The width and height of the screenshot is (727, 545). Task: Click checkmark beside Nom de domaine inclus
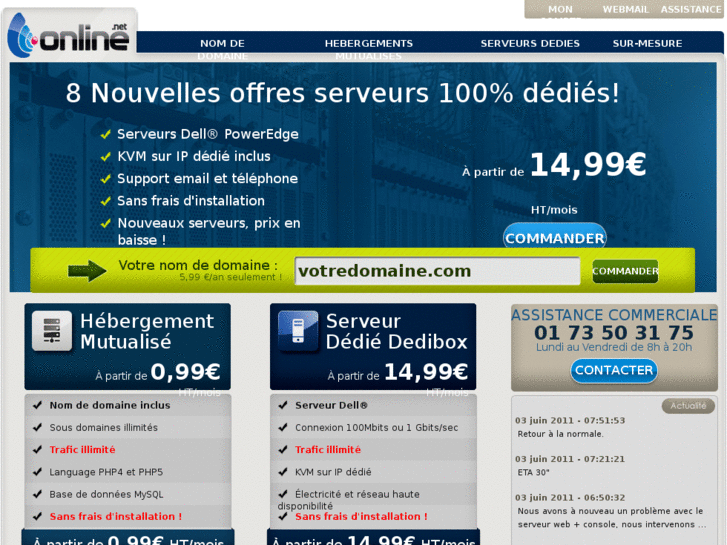pyautogui.click(x=38, y=405)
